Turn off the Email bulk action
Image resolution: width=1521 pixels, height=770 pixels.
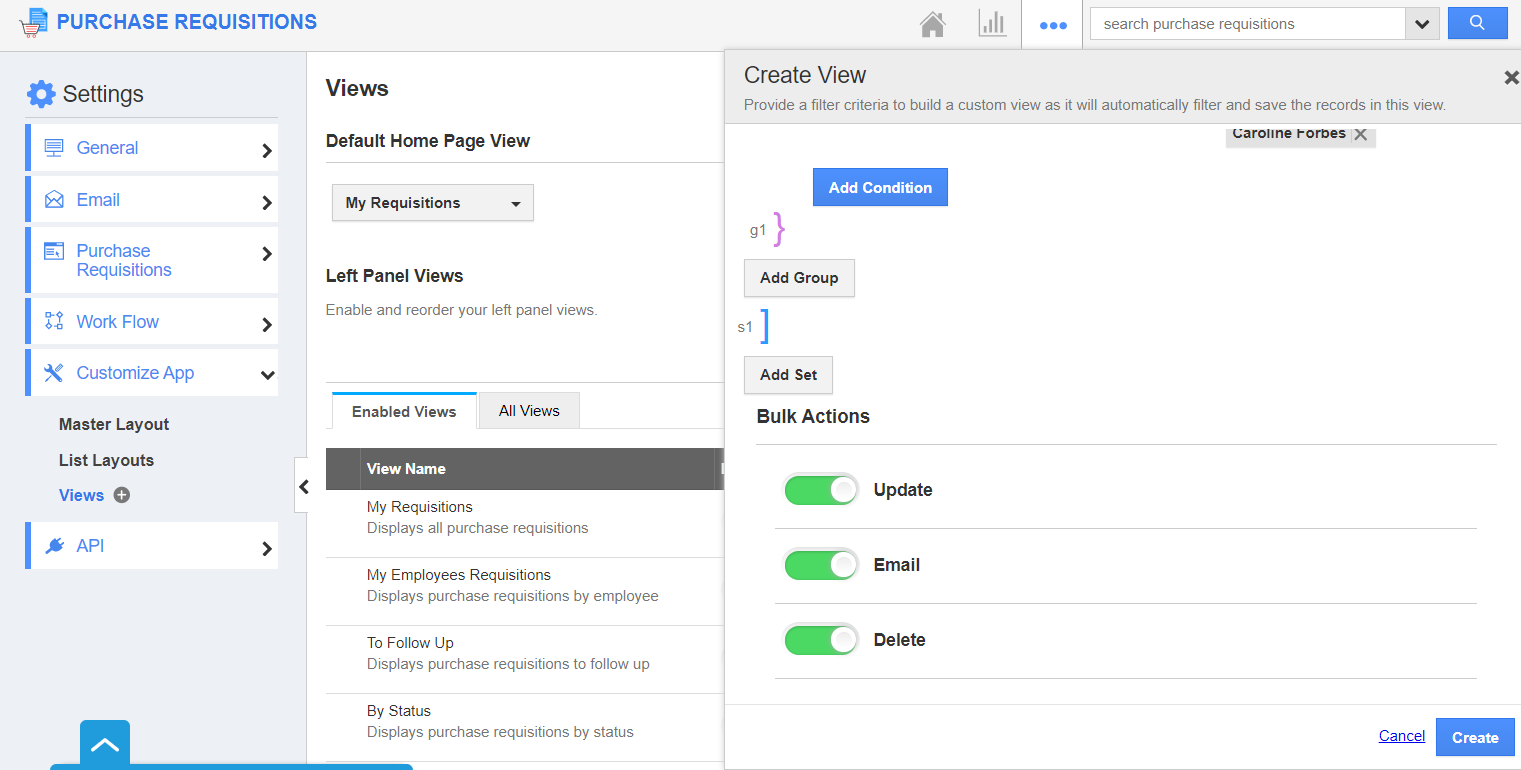pos(820,564)
